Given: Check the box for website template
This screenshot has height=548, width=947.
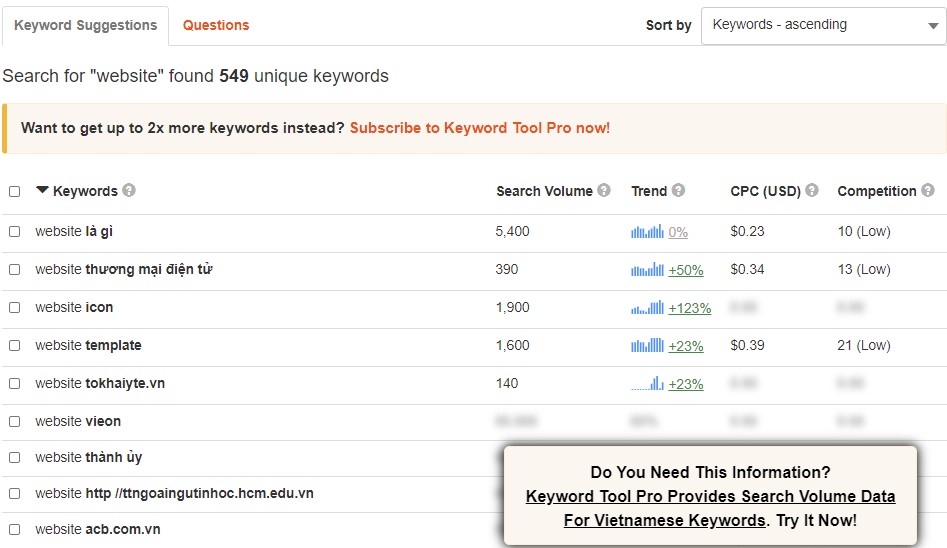Looking at the screenshot, I should pos(14,346).
